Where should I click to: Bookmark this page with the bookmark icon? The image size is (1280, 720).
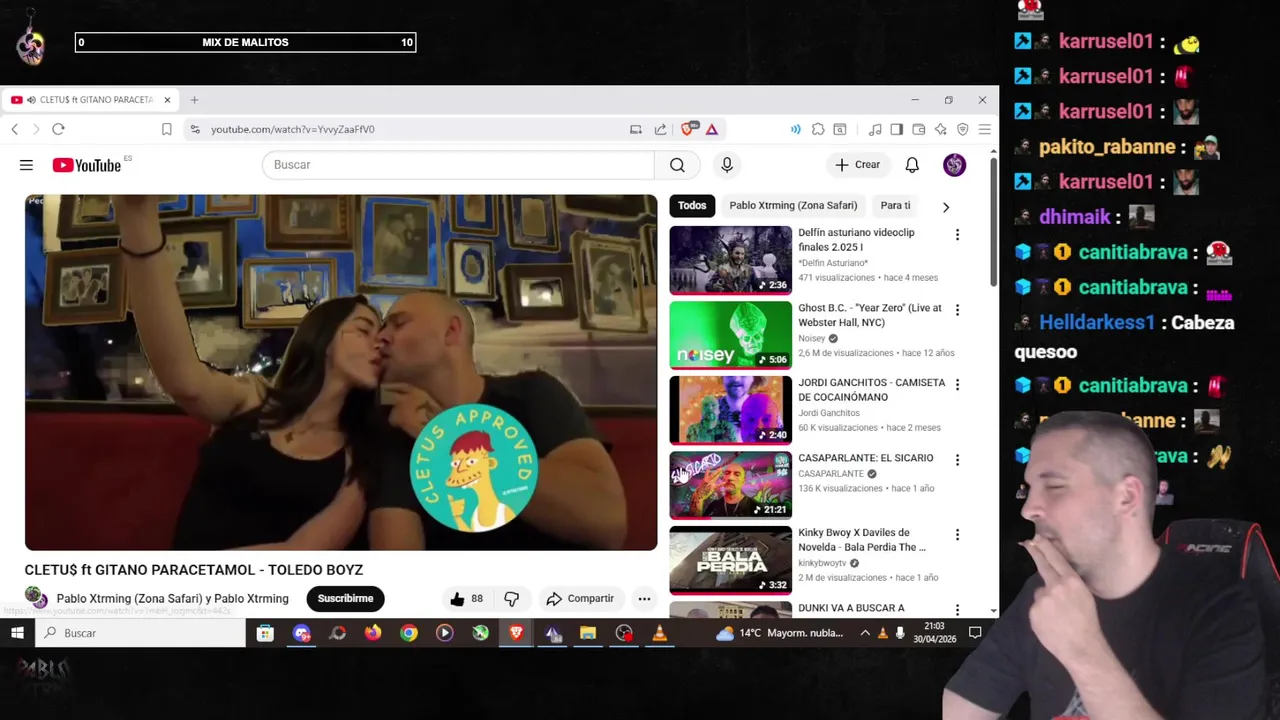coord(166,129)
